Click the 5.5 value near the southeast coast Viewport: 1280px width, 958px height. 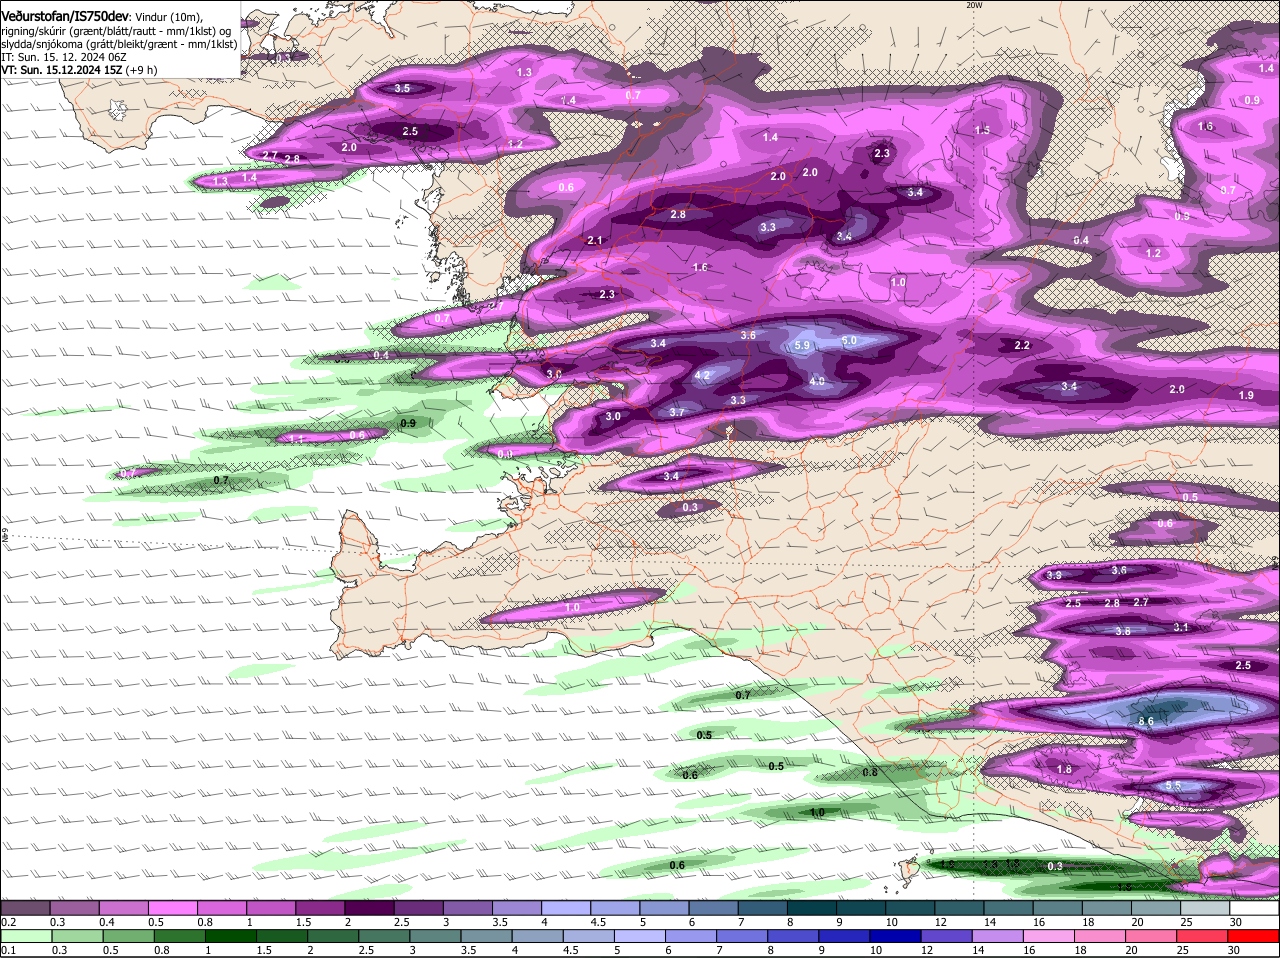point(1174,786)
